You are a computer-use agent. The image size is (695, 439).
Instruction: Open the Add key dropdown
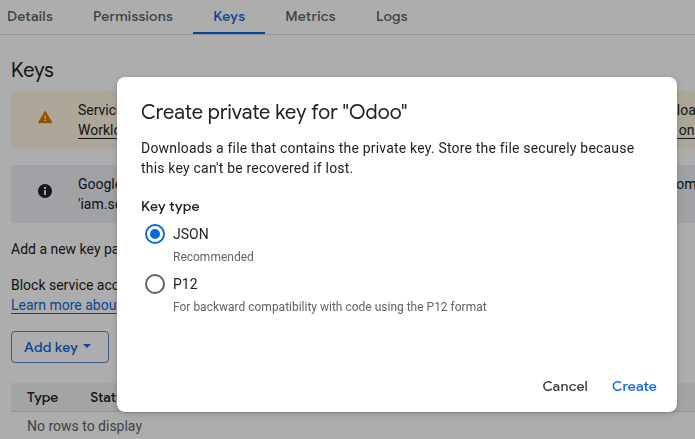click(59, 347)
